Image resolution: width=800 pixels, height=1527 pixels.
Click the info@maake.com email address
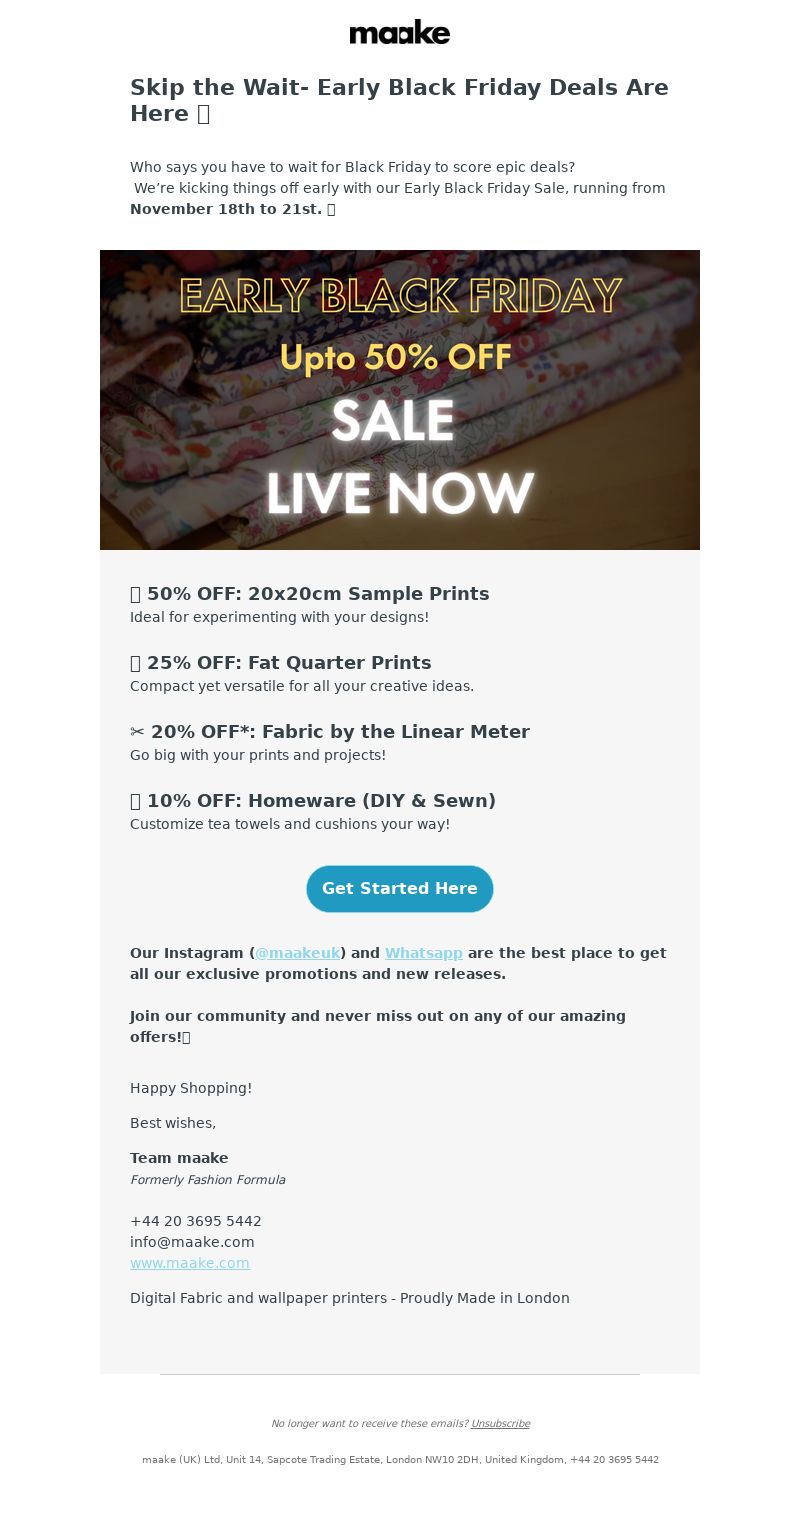192,1242
